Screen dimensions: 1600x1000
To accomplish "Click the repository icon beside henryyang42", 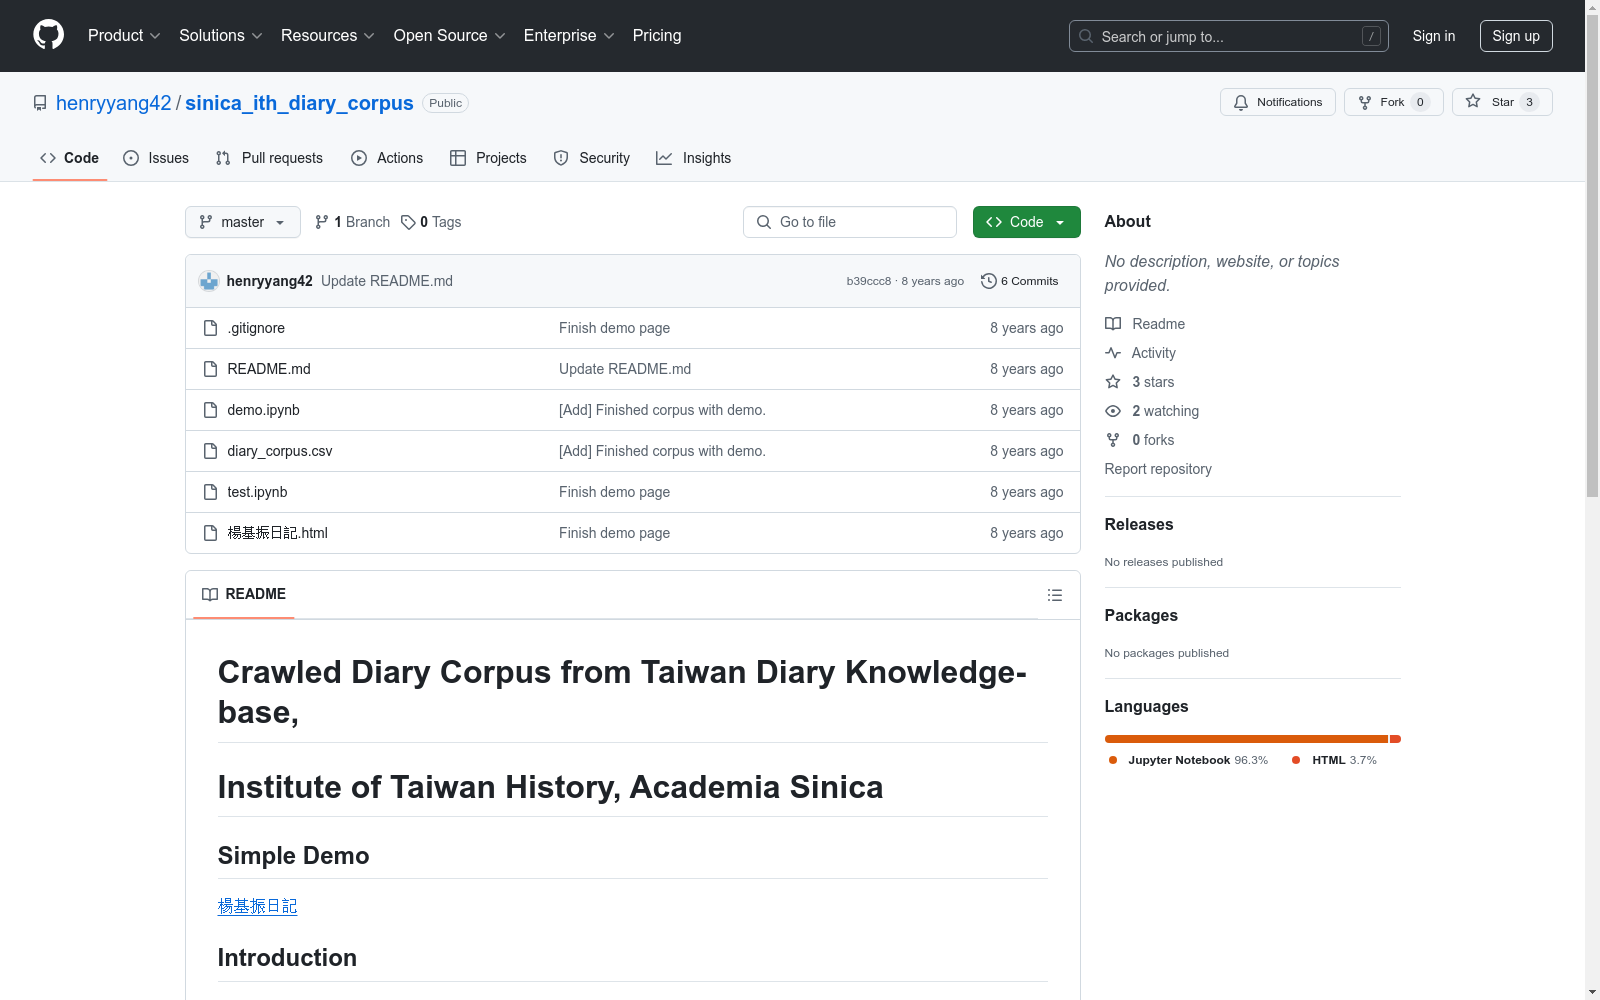I will point(40,103).
